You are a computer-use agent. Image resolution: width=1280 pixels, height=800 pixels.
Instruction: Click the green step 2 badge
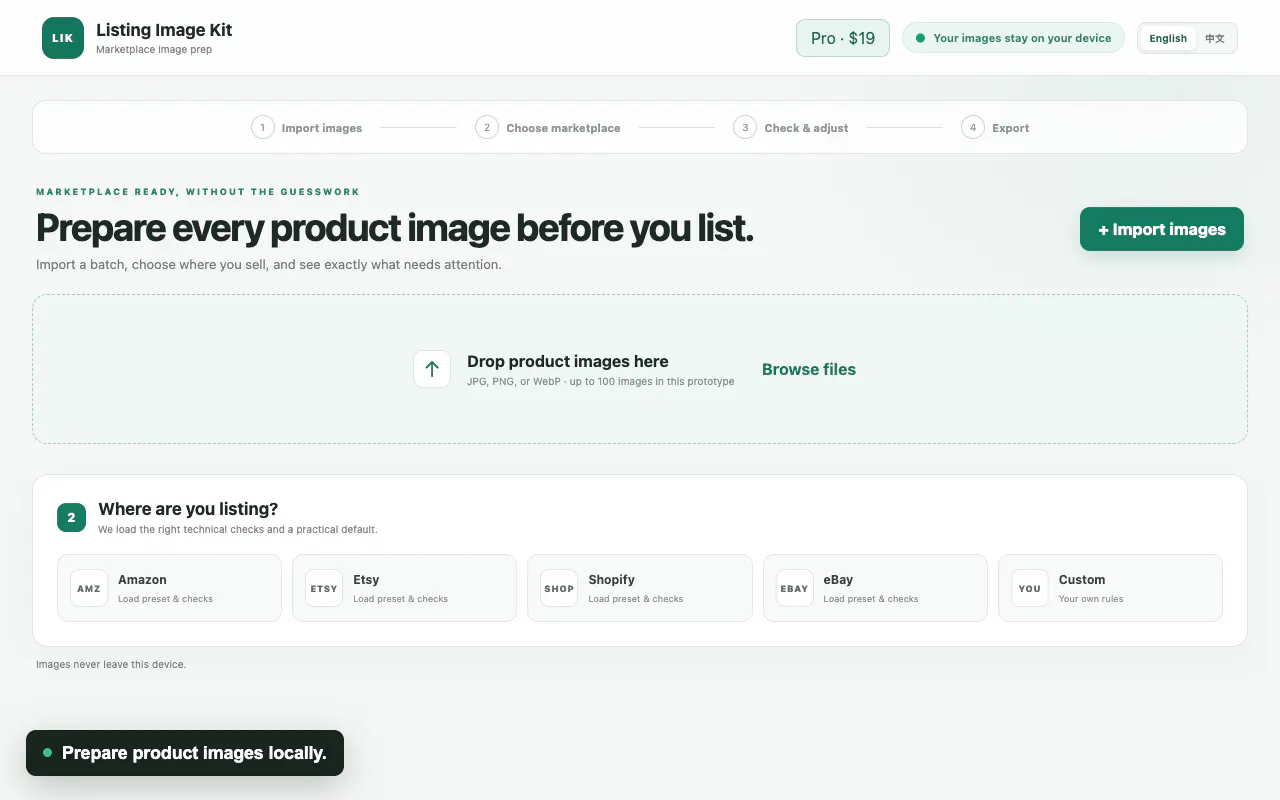tap(71, 518)
